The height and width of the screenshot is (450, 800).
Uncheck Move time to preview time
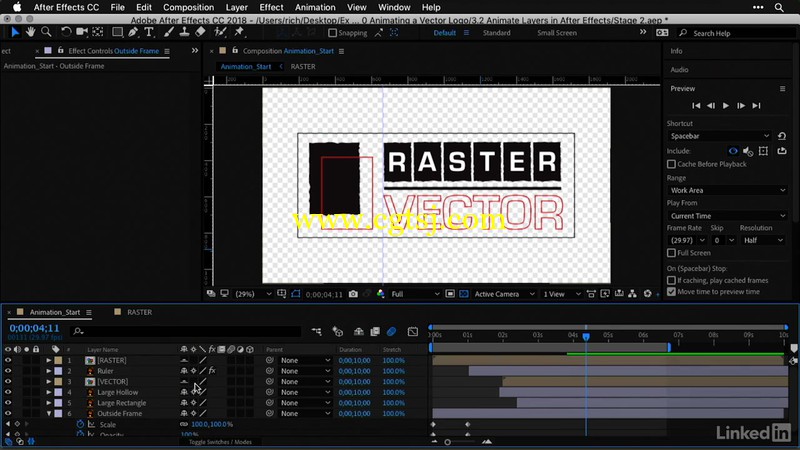pos(671,292)
